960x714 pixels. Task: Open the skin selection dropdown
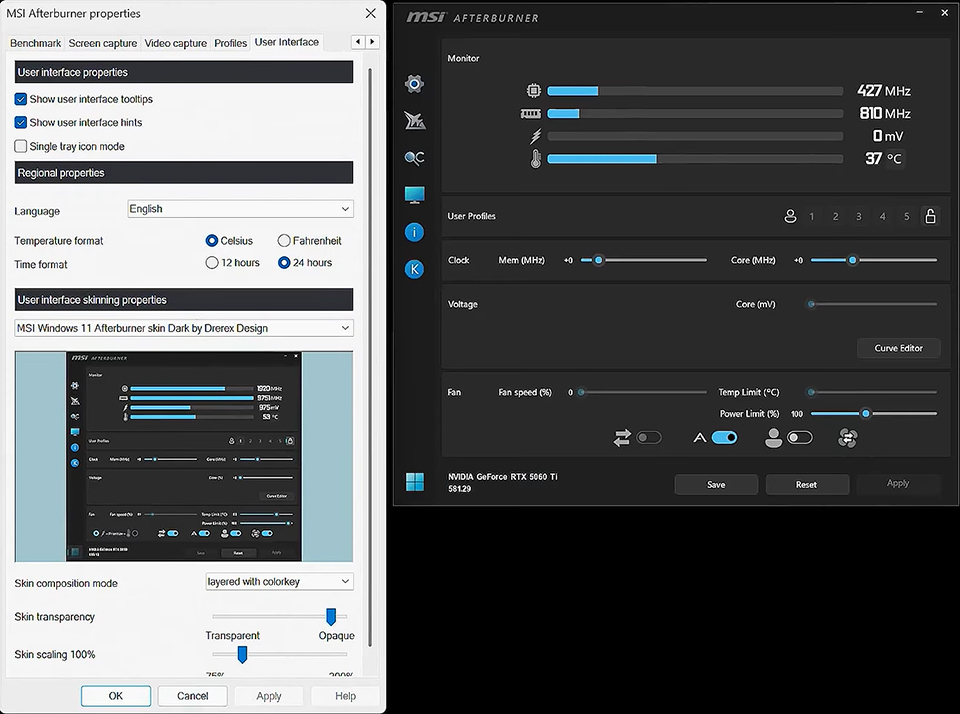tap(183, 327)
